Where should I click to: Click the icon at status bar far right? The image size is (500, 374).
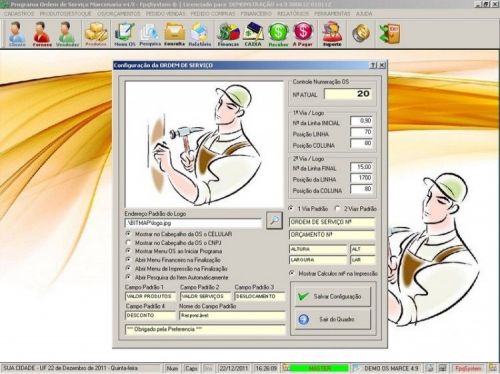tap(493, 368)
